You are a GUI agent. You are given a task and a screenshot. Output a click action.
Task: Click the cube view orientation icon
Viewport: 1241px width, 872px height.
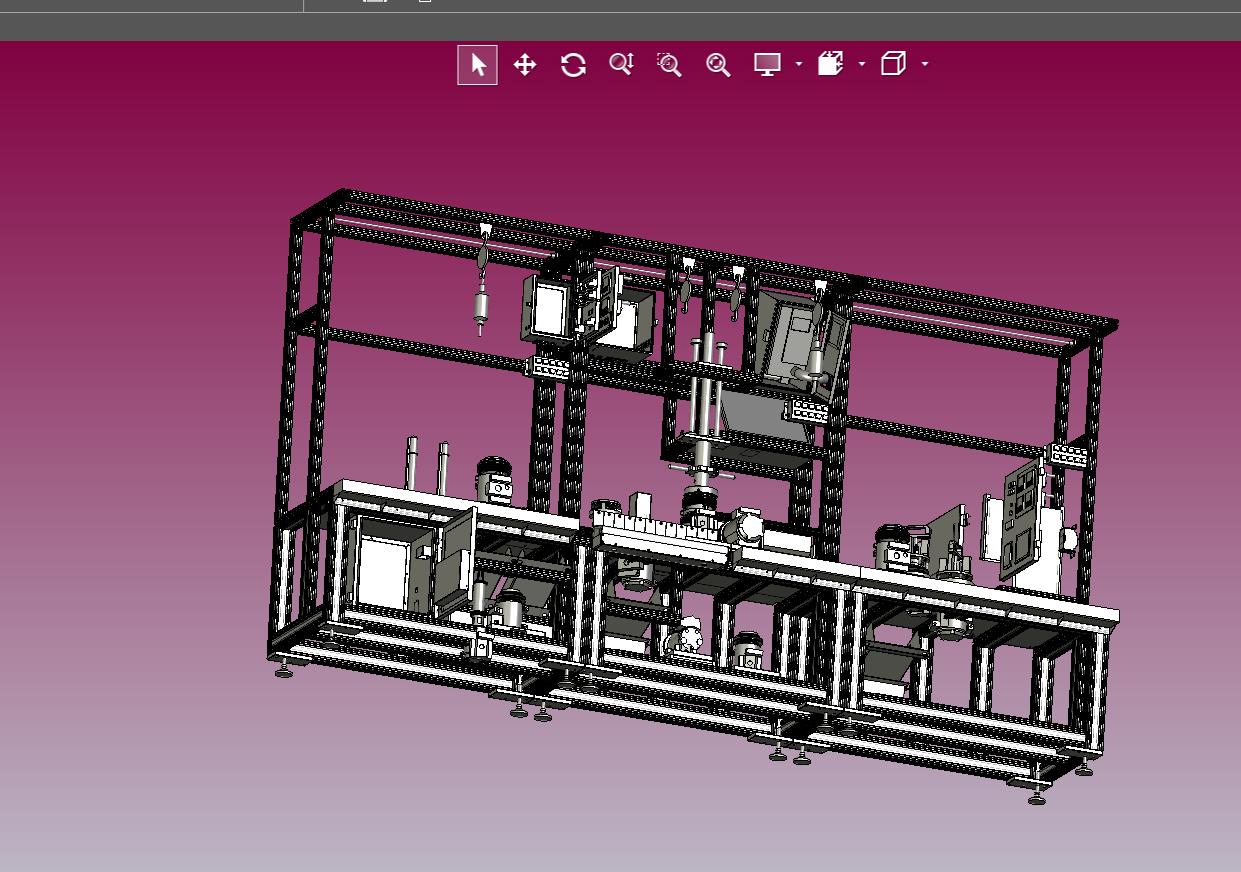tap(893, 64)
